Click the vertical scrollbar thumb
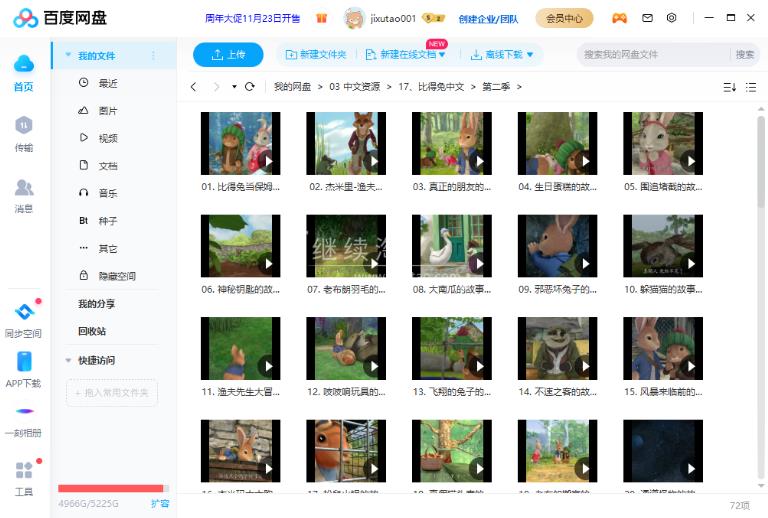This screenshot has height=518, width=768. [761, 162]
